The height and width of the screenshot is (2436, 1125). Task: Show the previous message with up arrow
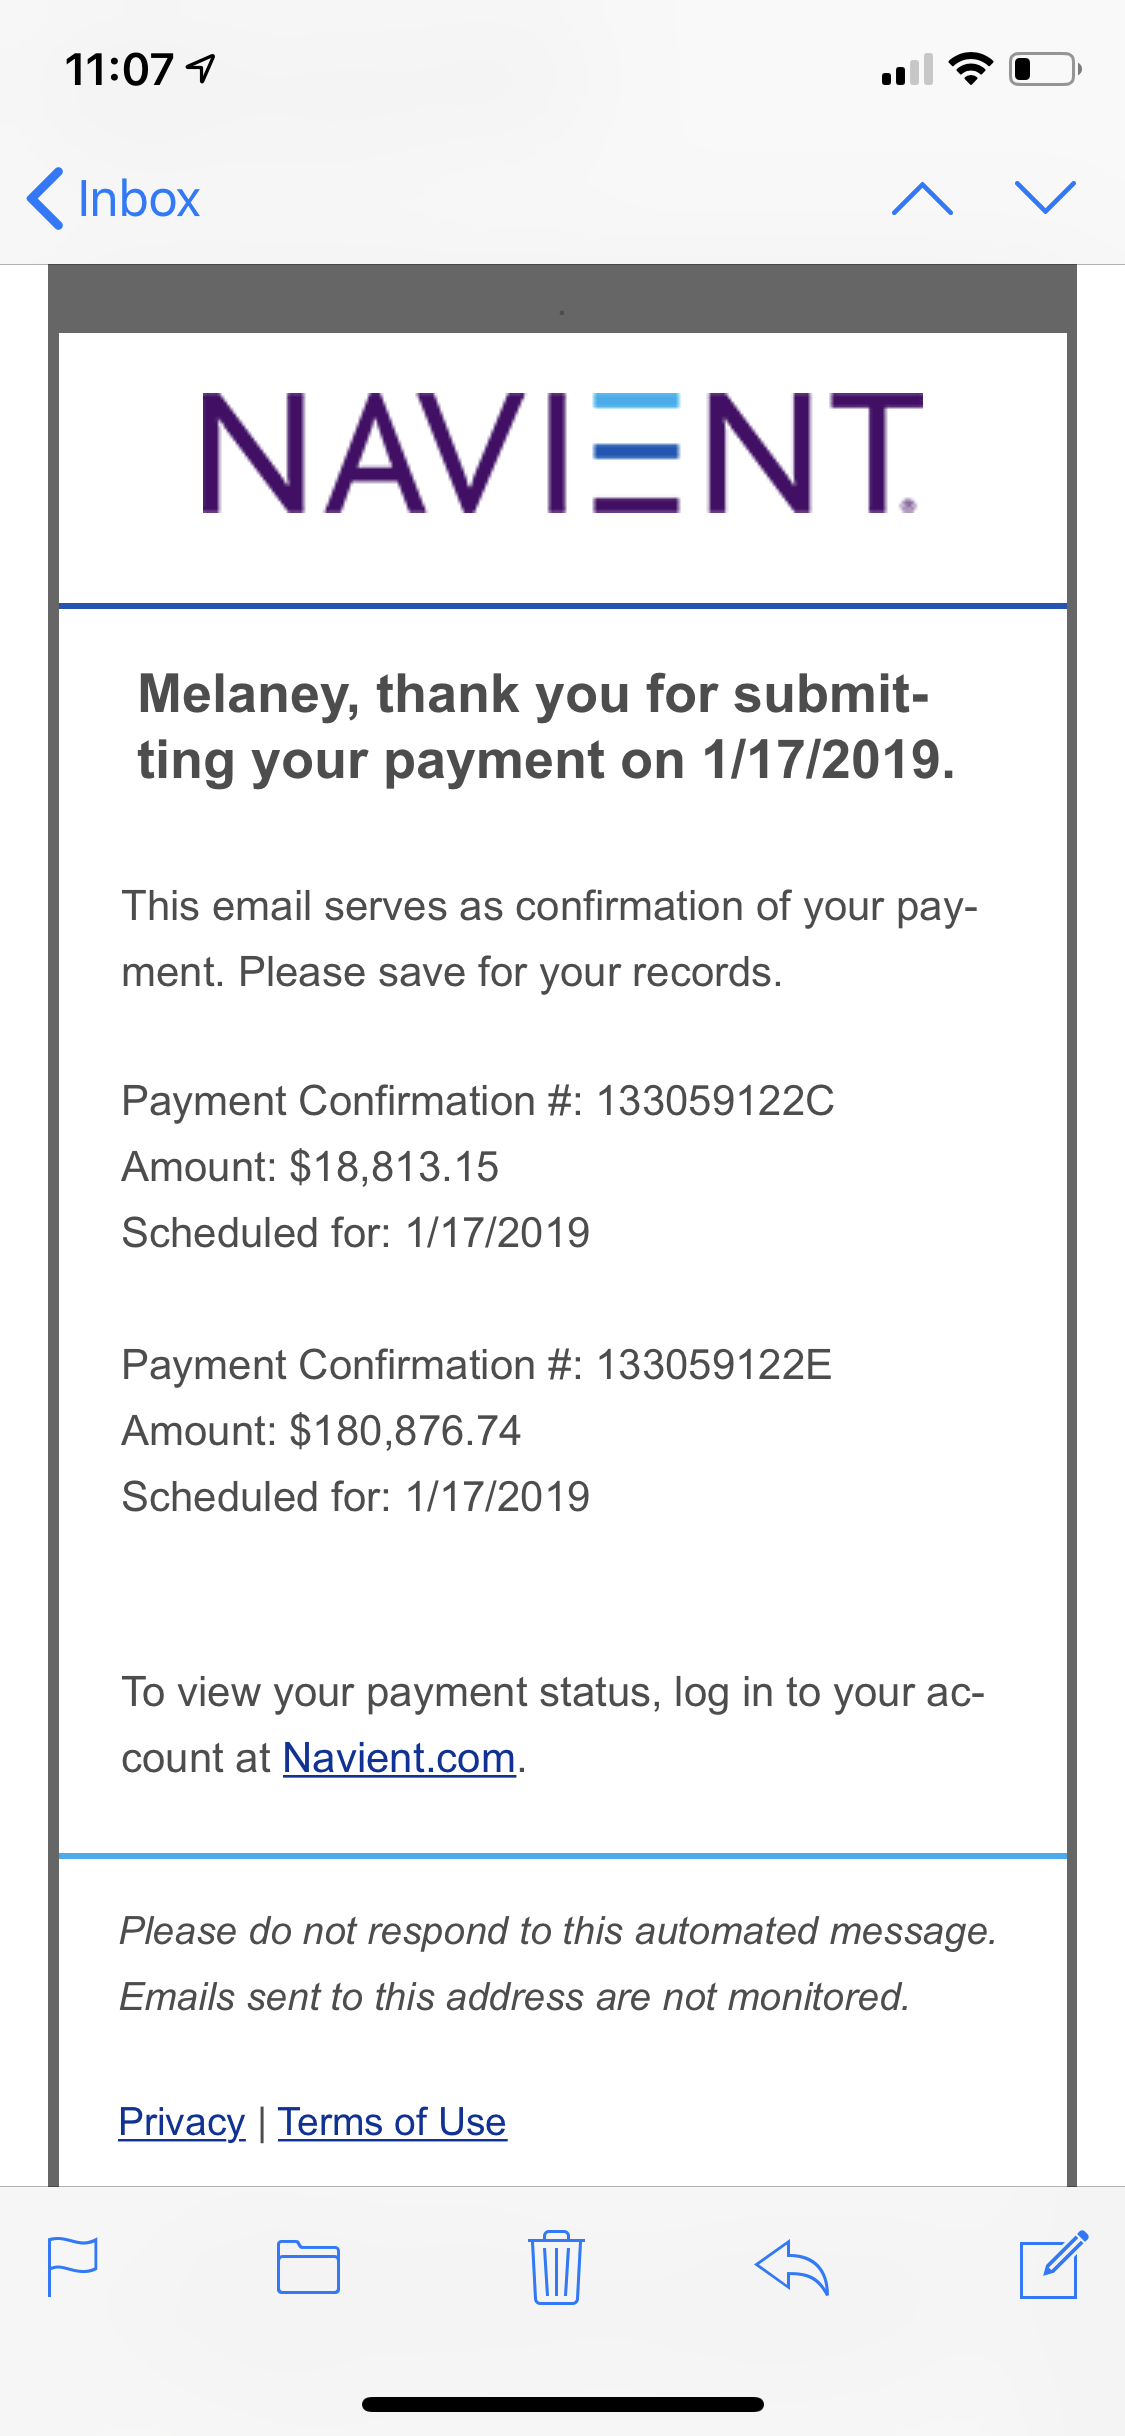[922, 198]
